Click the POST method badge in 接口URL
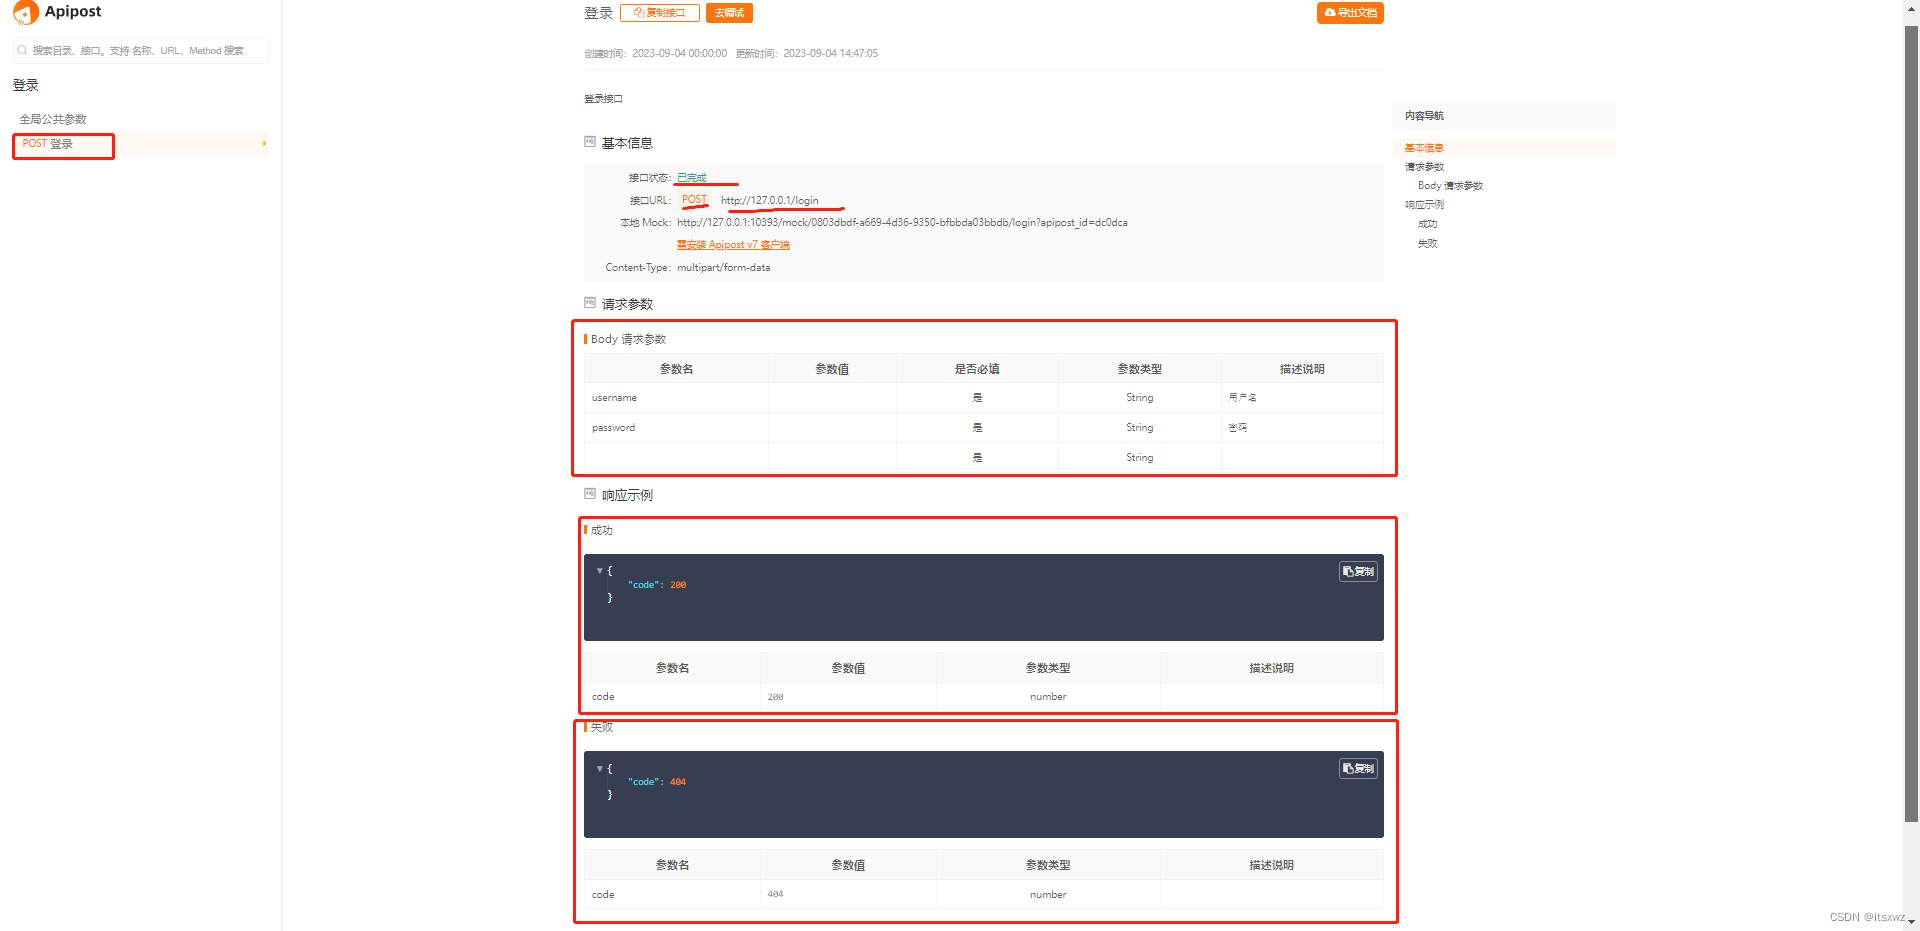Image resolution: width=1920 pixels, height=931 pixels. (x=694, y=200)
